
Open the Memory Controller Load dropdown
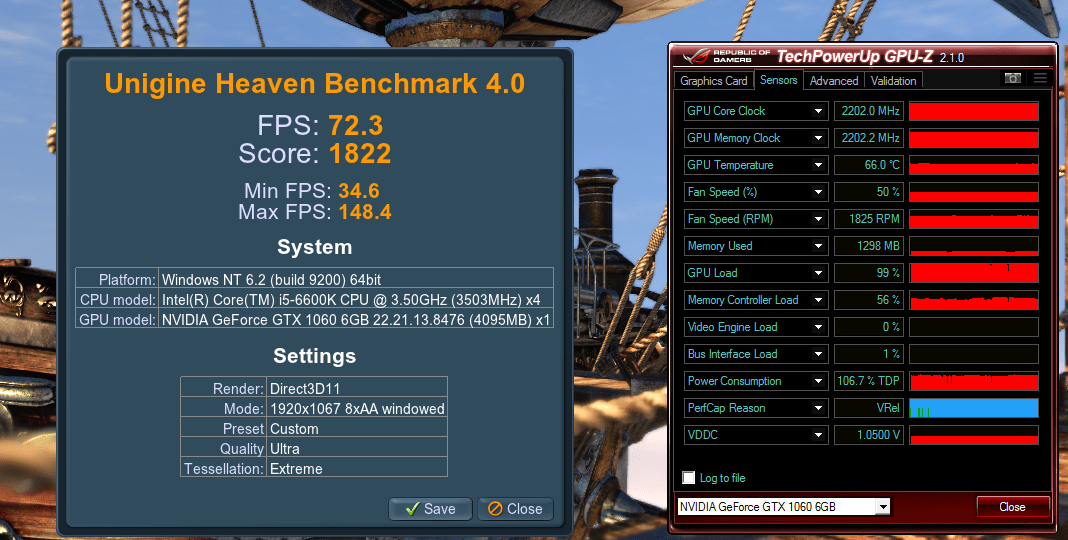click(819, 300)
